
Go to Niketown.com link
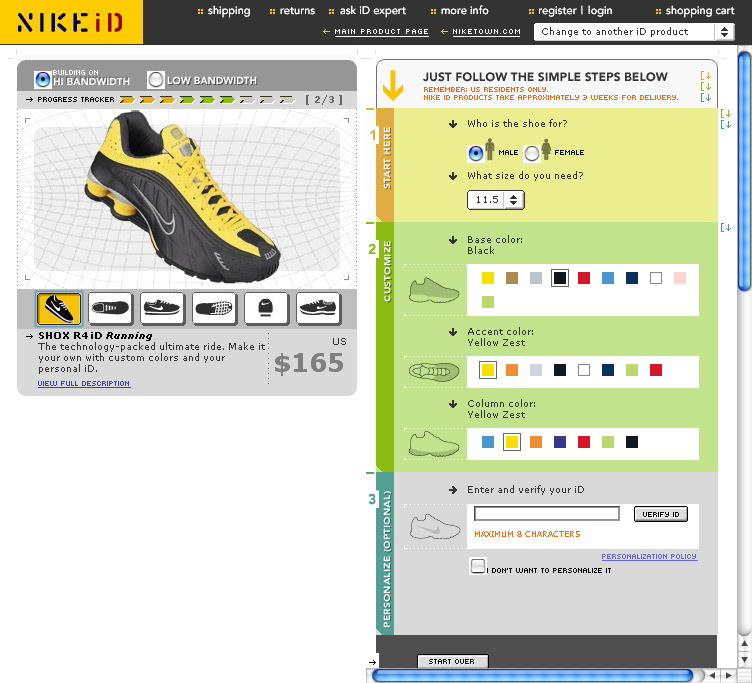click(486, 32)
